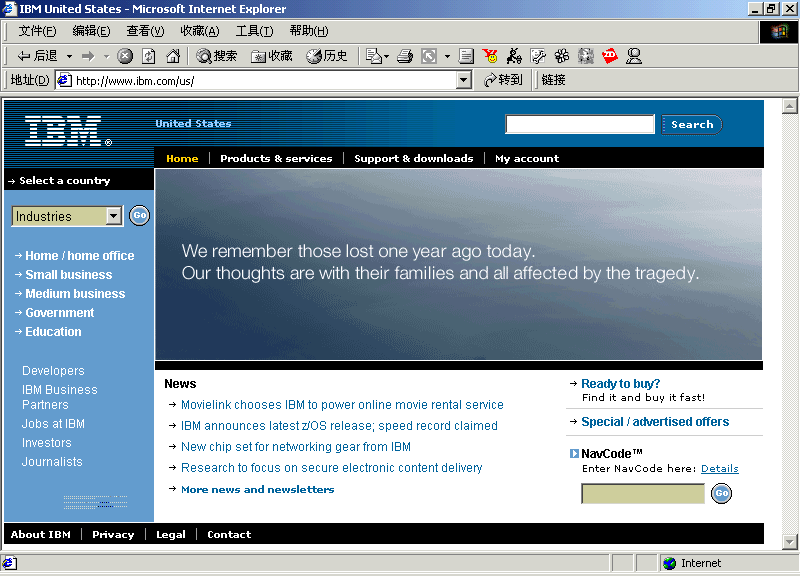The image size is (800, 576).
Task: Open the History (历史) toolbar button
Action: tap(327, 56)
